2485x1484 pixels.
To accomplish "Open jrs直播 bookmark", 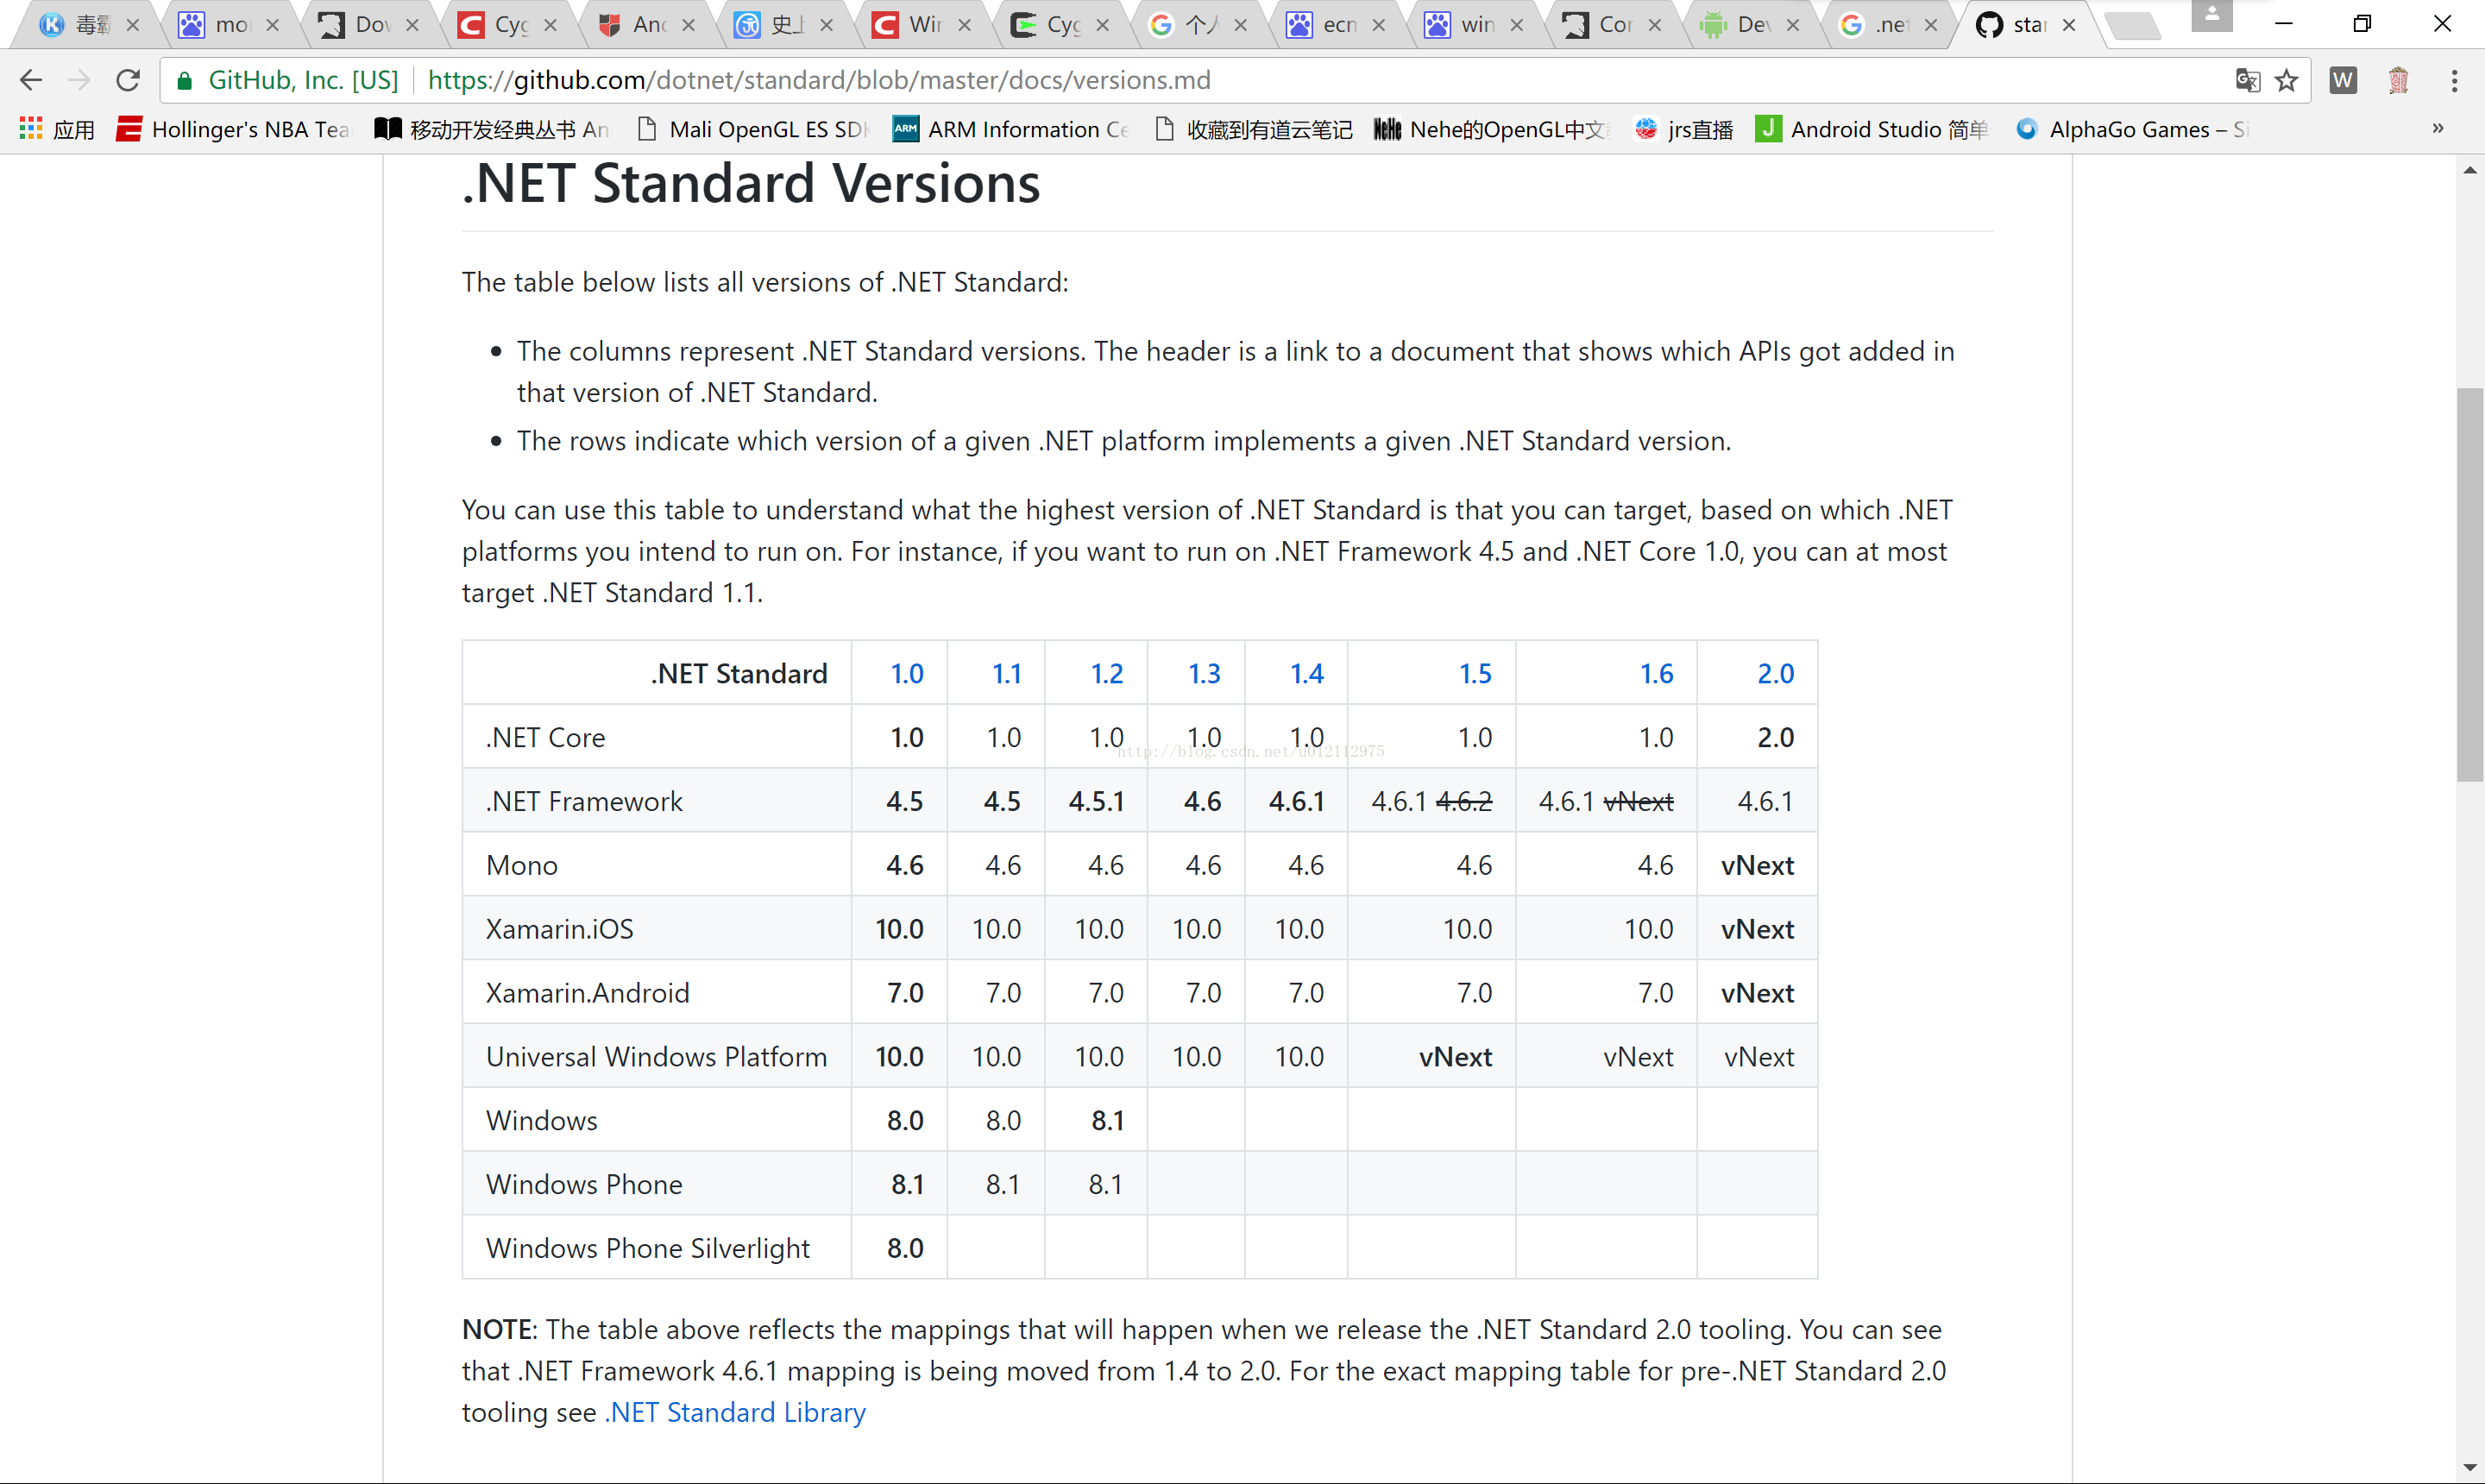I will point(1684,129).
